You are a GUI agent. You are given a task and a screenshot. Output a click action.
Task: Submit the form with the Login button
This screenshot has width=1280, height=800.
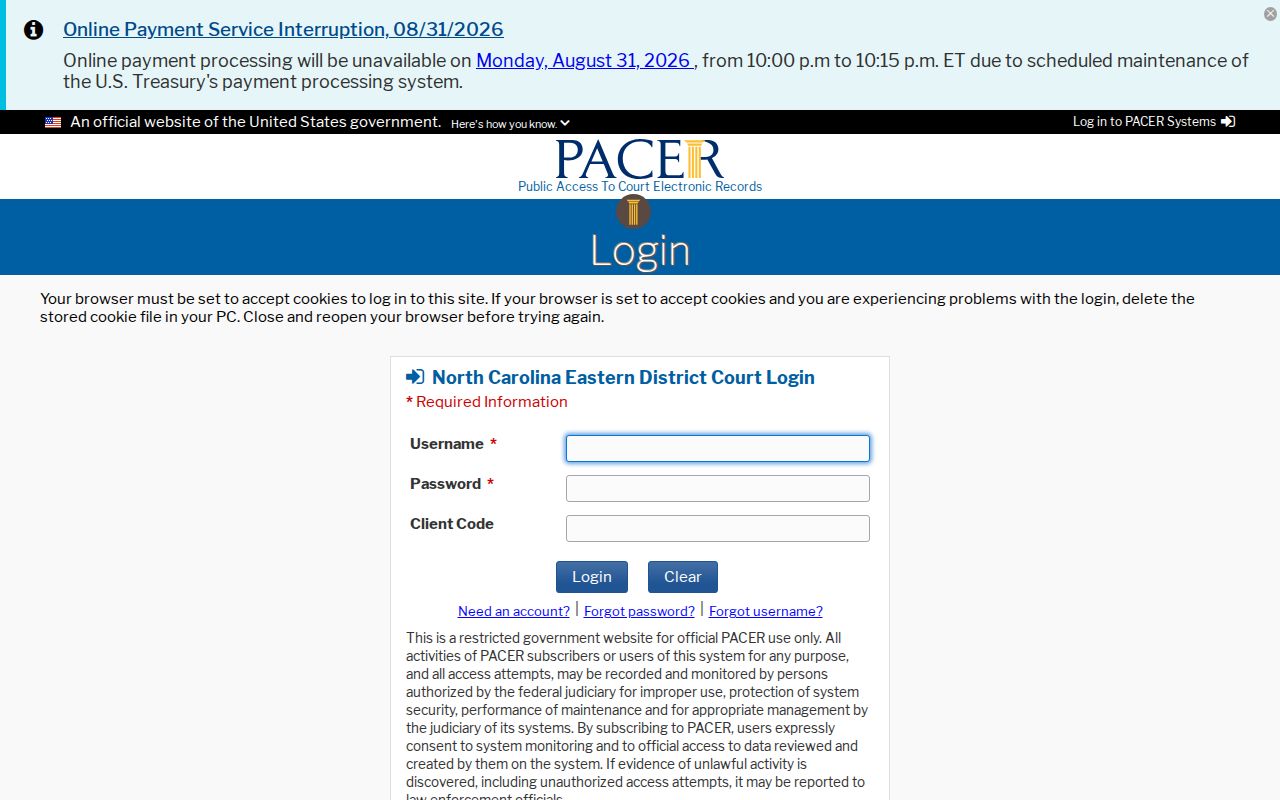pyautogui.click(x=592, y=577)
